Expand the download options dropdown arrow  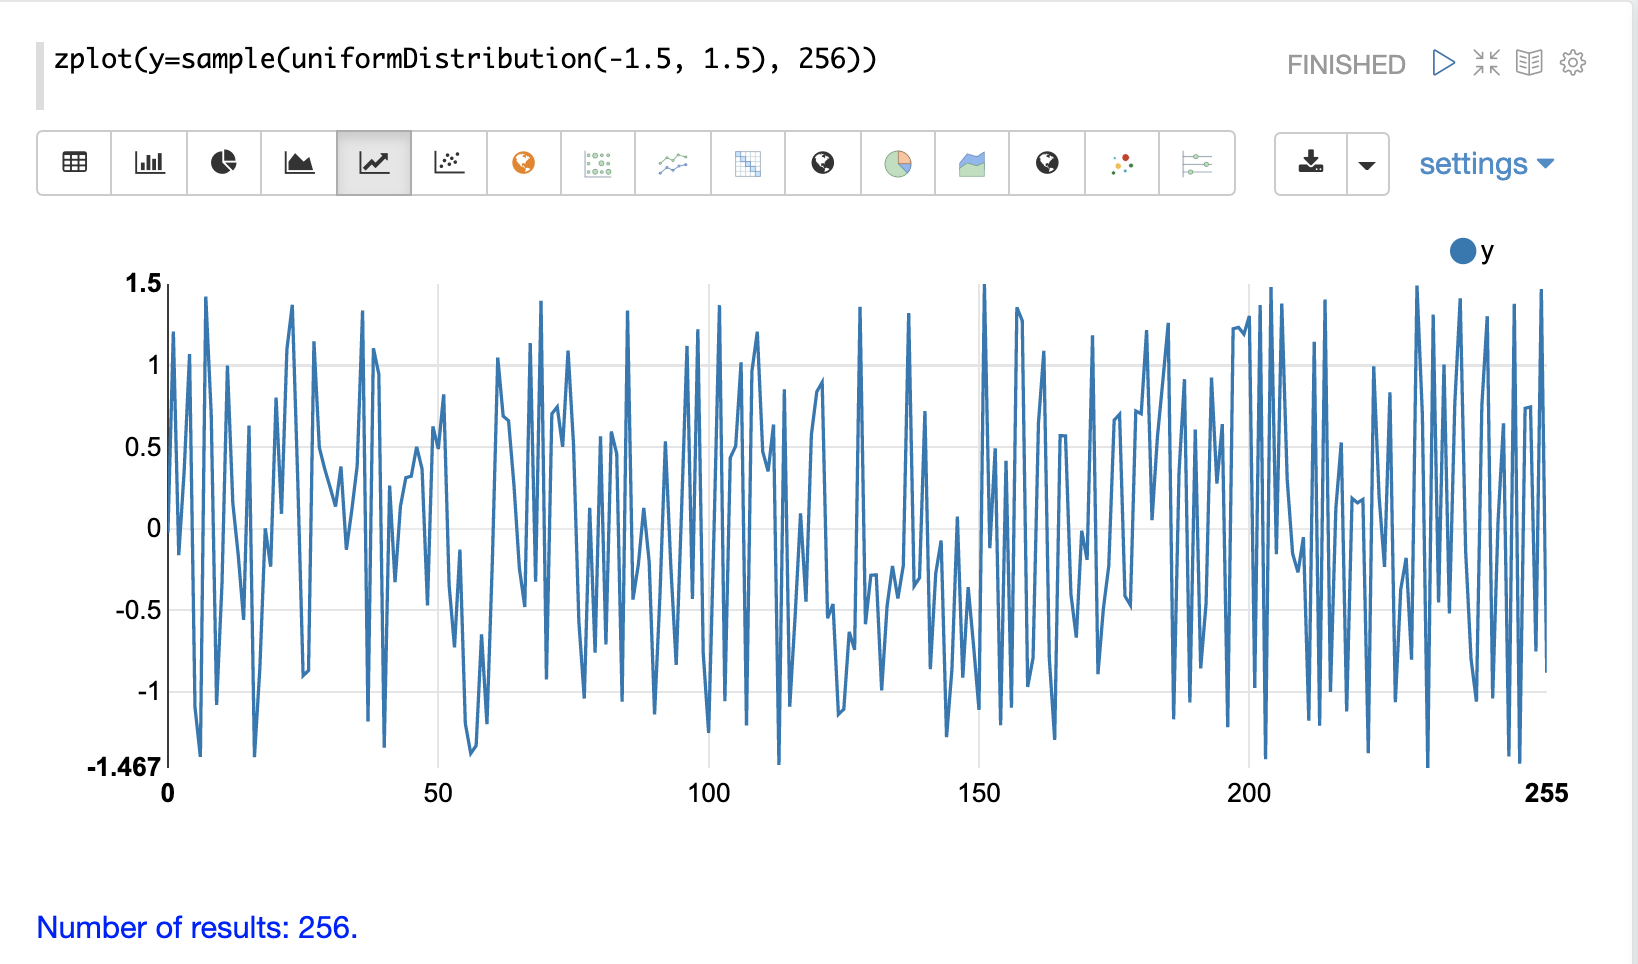(1367, 164)
